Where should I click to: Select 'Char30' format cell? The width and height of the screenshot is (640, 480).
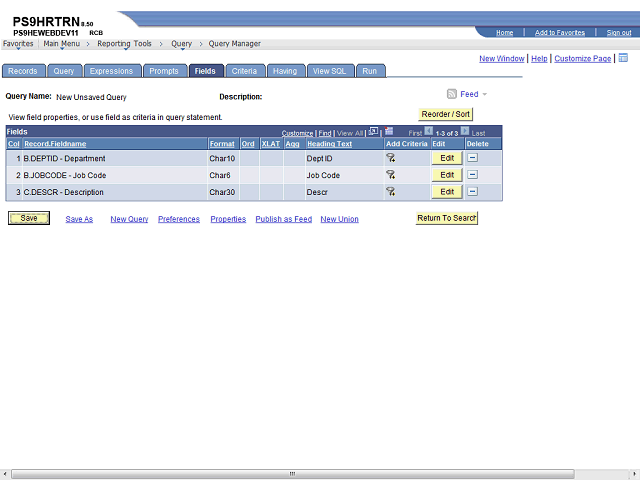[x=222, y=192]
